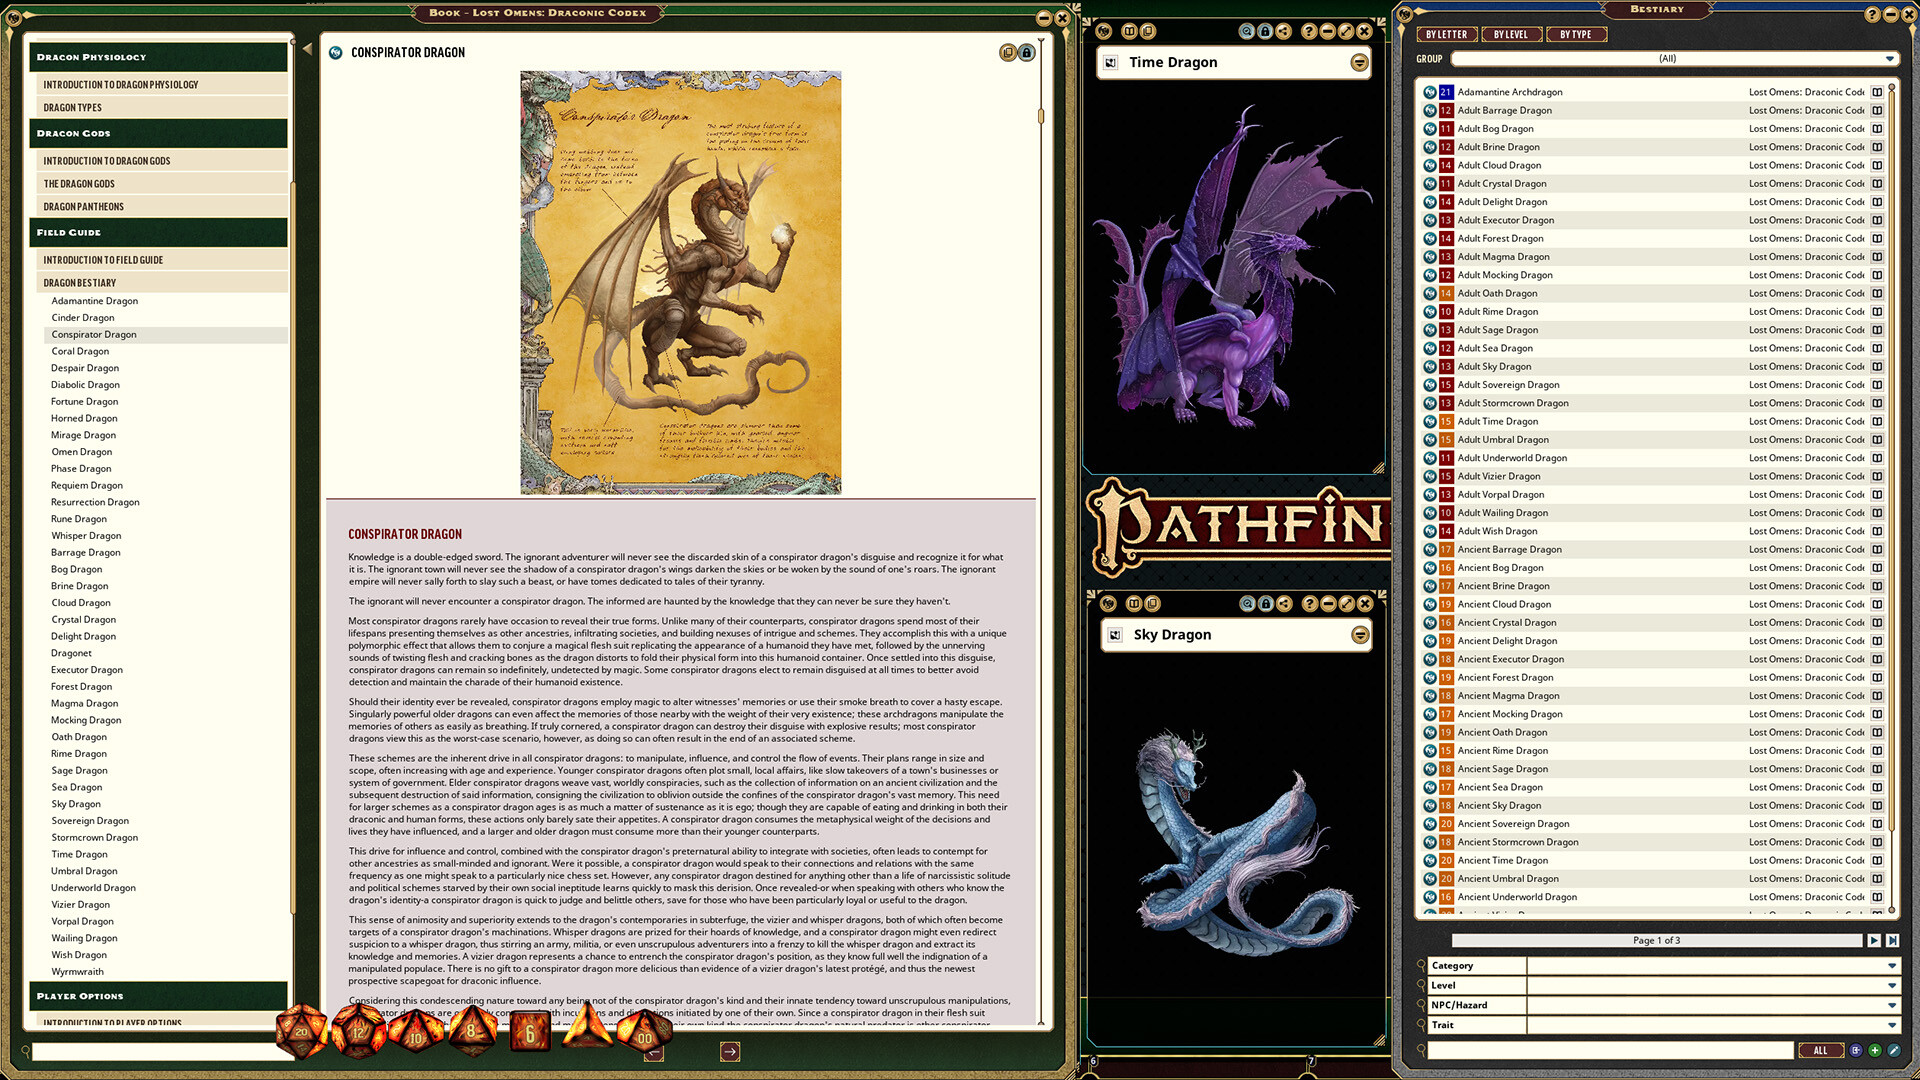The height and width of the screenshot is (1080, 1920).
Task: Toggle the lock icon on the Draconic Codex book
Action: click(x=1026, y=52)
